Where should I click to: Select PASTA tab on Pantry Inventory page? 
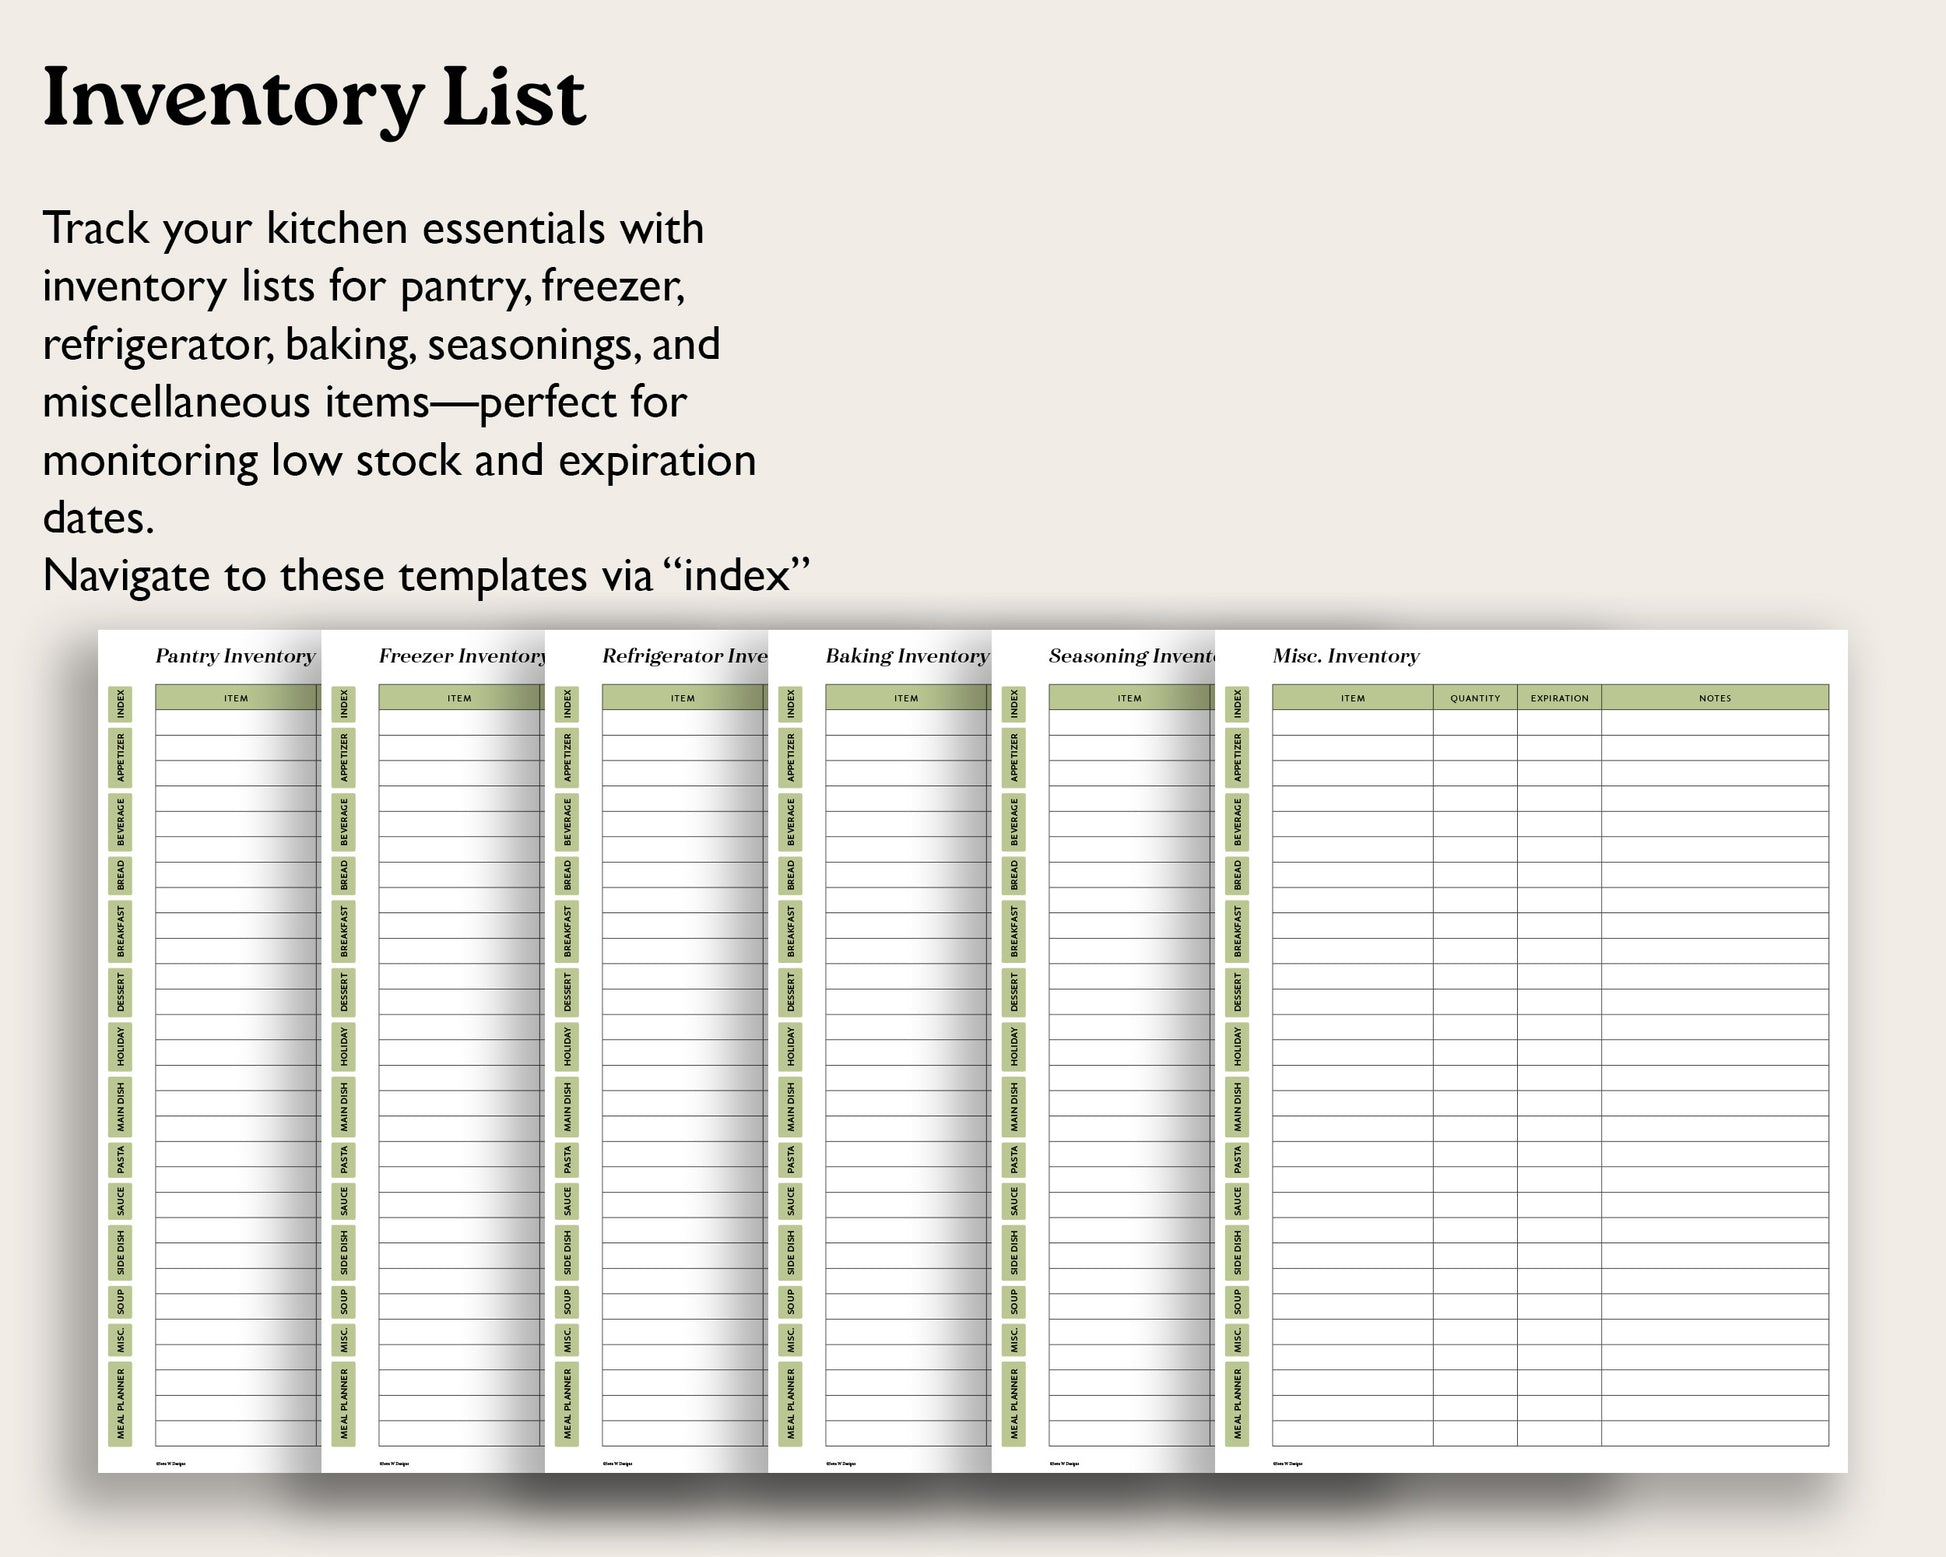120,1160
